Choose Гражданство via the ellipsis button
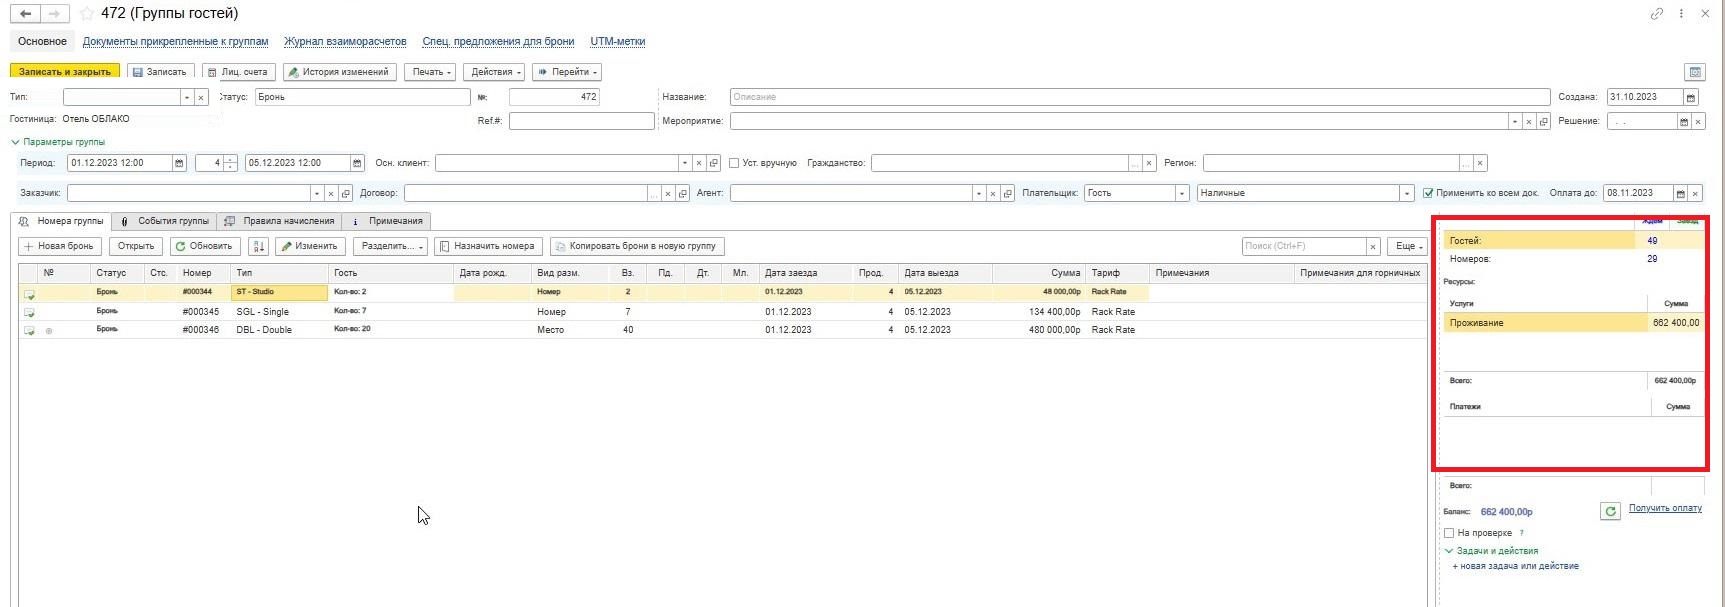The width and height of the screenshot is (1725, 607). [x=1135, y=163]
